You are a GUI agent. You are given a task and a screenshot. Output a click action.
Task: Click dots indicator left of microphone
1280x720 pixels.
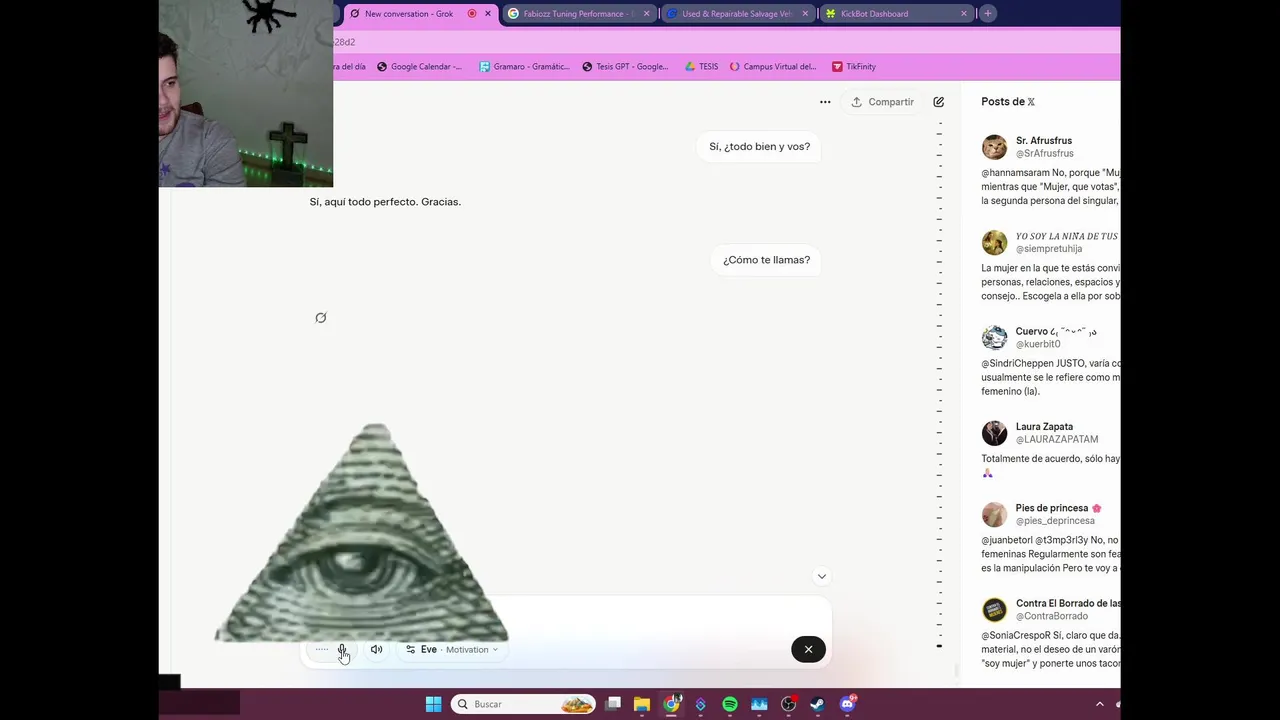(x=321, y=649)
